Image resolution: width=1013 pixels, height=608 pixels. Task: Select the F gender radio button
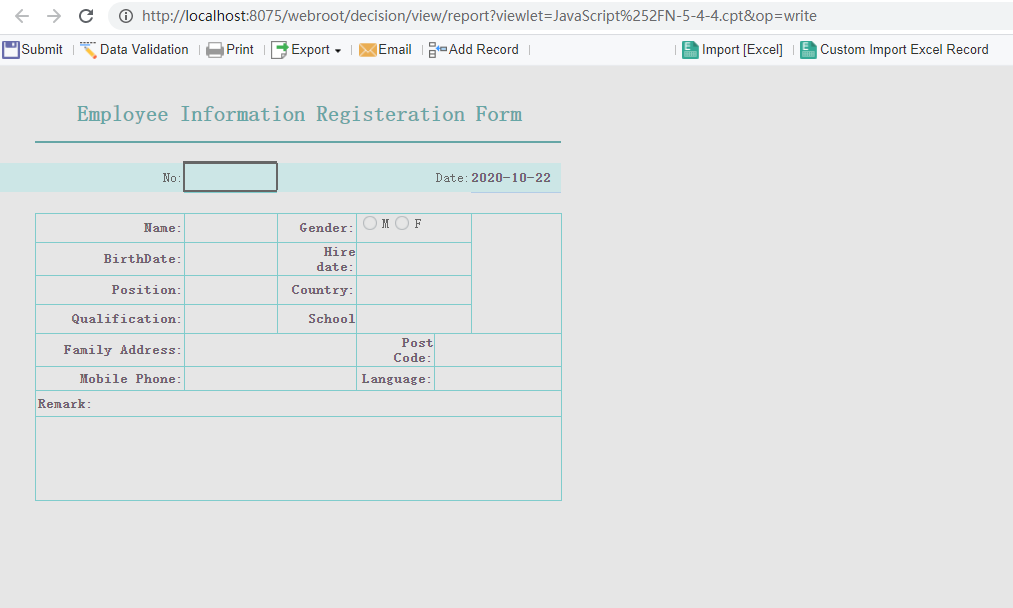coord(402,223)
